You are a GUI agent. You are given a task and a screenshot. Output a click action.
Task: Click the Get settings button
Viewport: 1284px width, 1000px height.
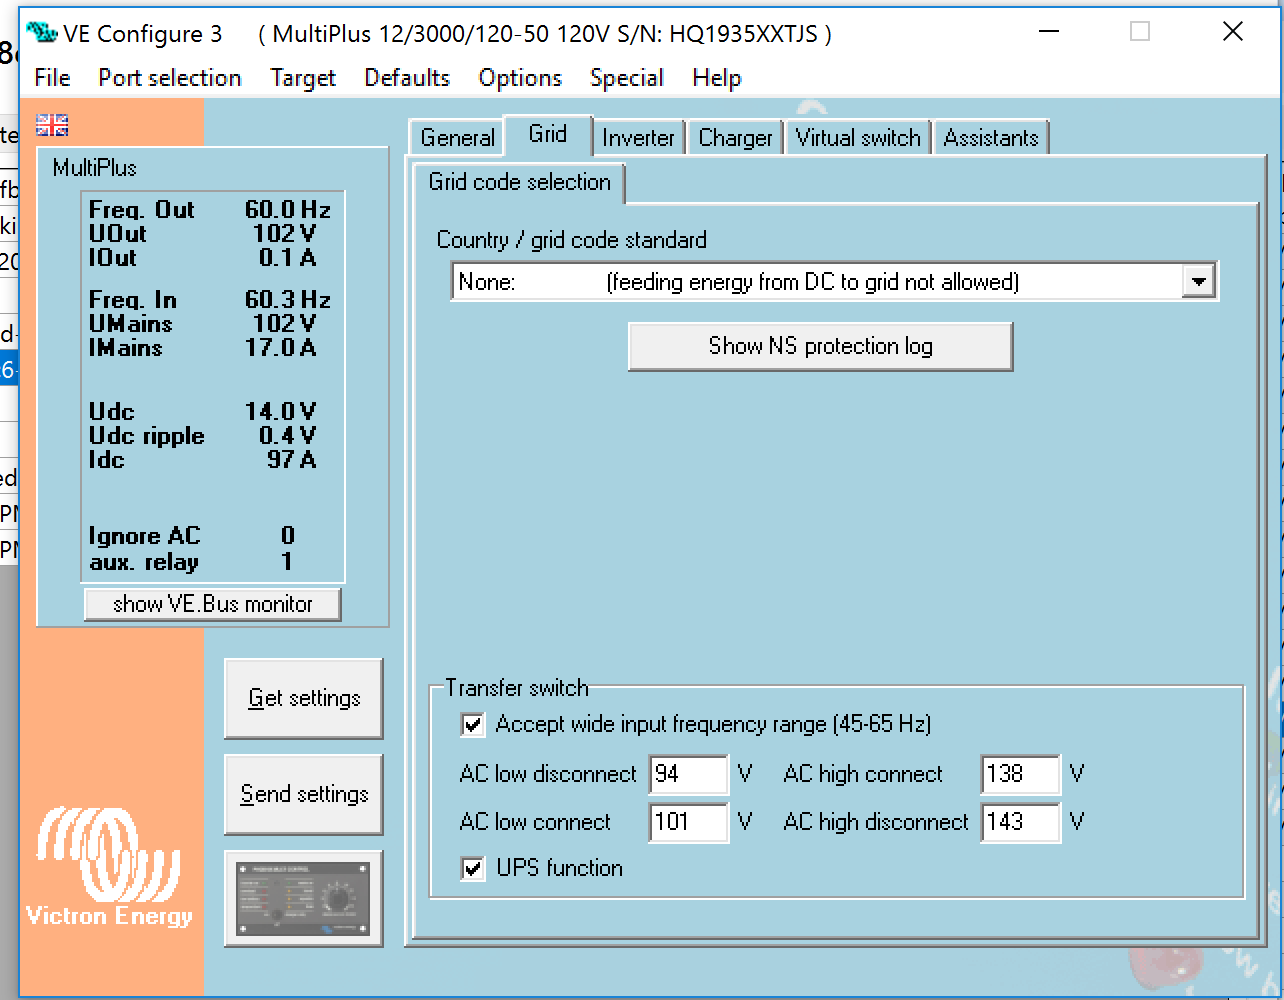click(x=304, y=698)
